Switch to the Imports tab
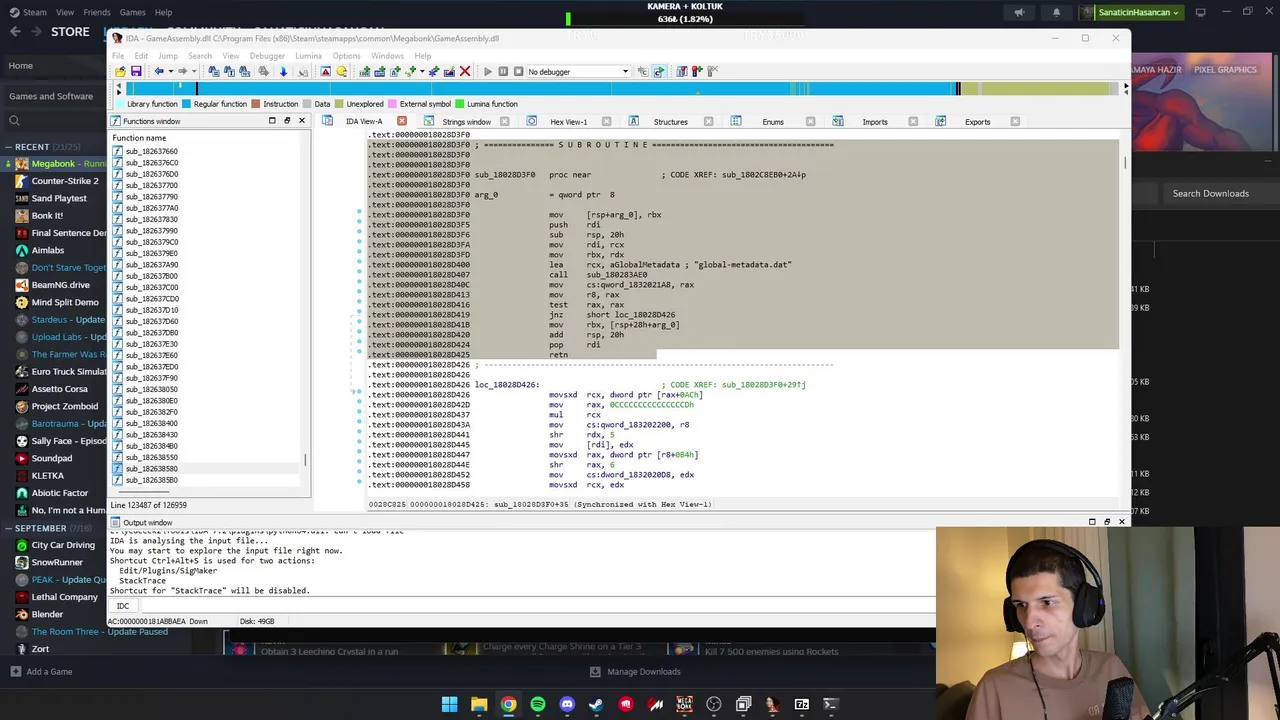 click(875, 122)
